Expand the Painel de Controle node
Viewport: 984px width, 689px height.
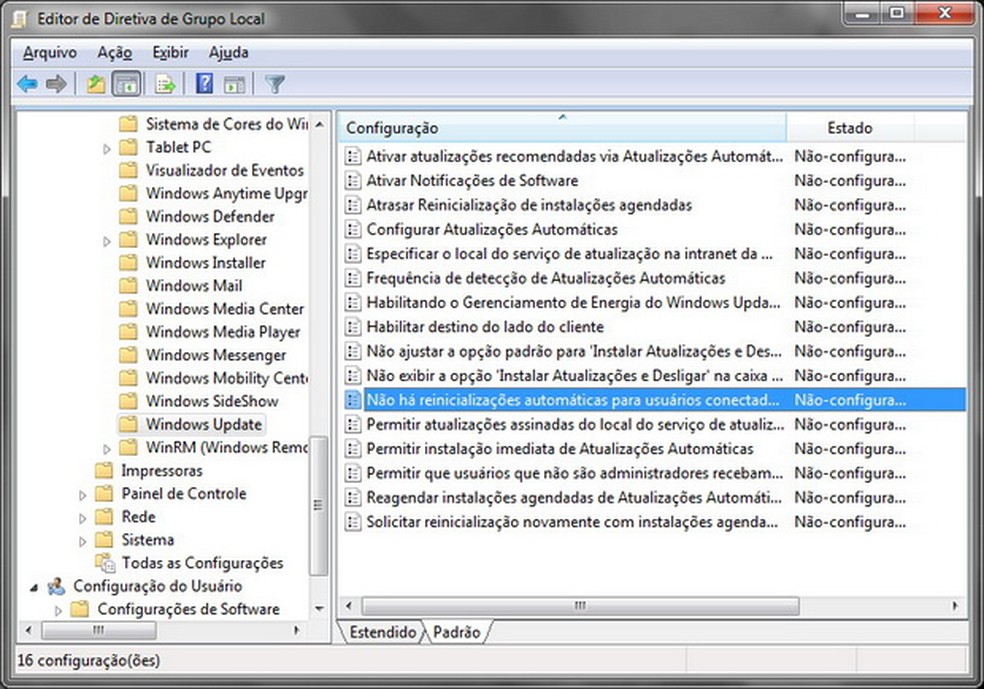coord(84,493)
